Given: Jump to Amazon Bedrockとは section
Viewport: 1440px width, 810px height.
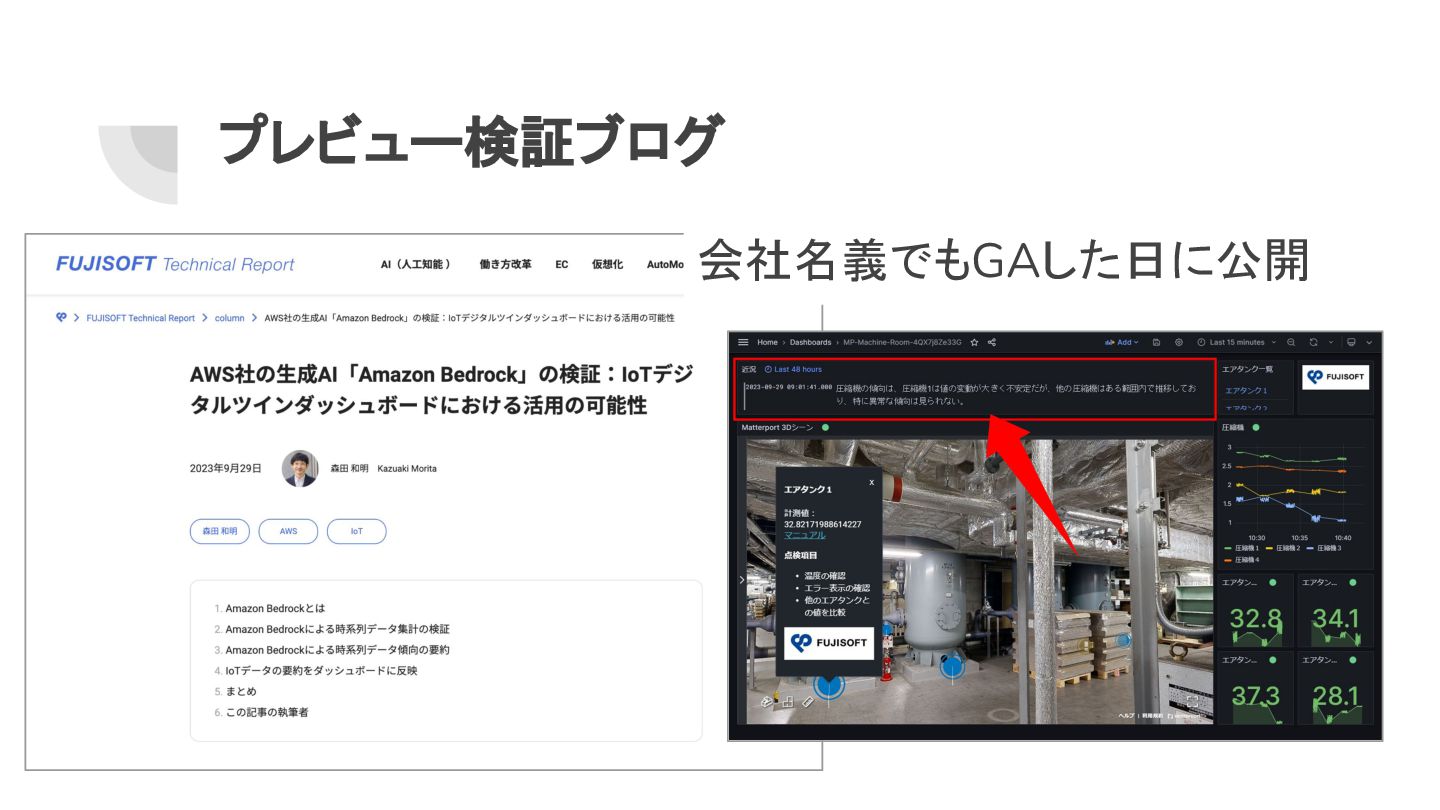Looking at the screenshot, I should 275,608.
